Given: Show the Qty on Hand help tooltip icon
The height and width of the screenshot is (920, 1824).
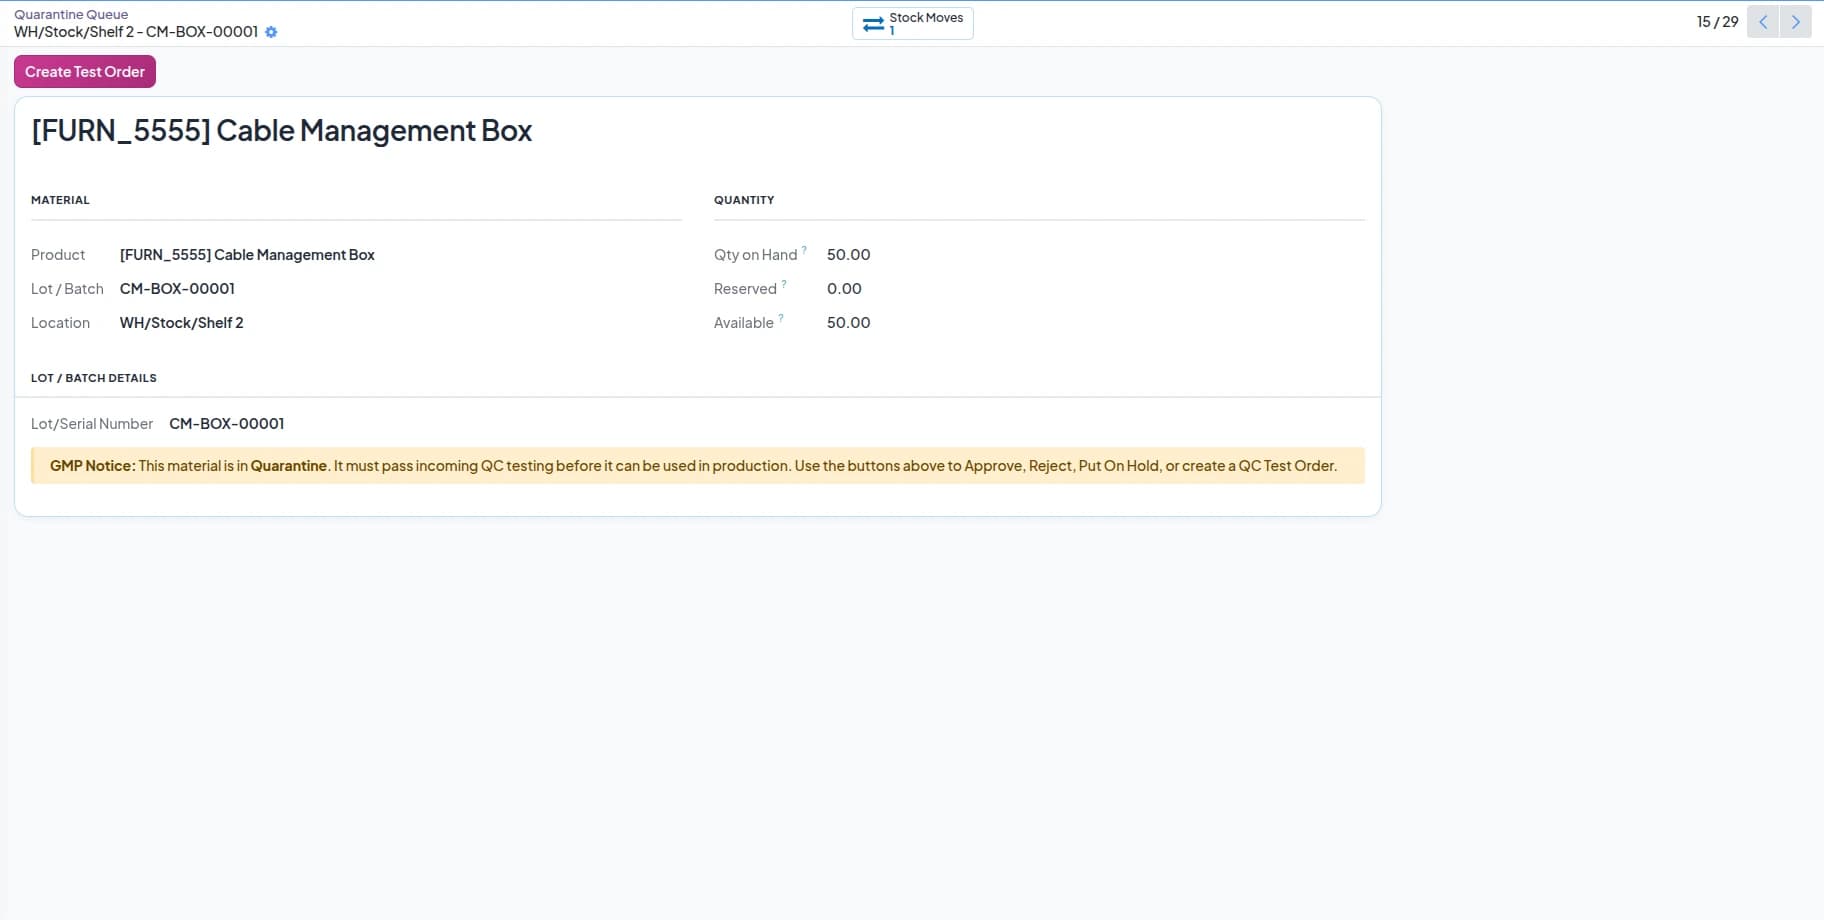Looking at the screenshot, I should coord(804,250).
